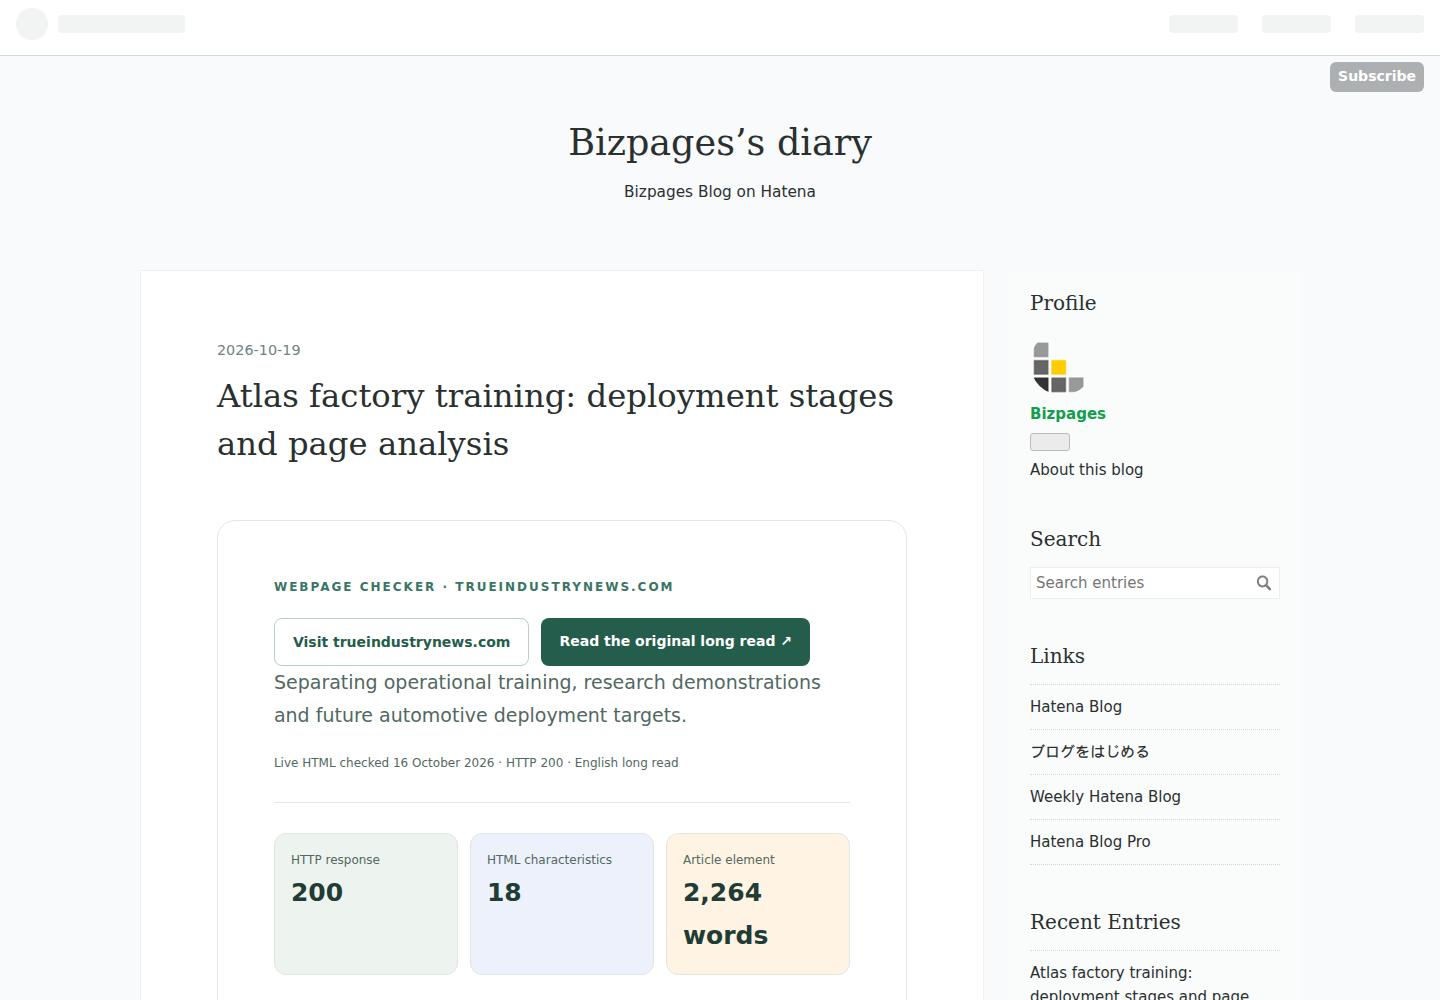1440x1000 pixels.
Task: Click Read the original long read button
Action: [675, 642]
